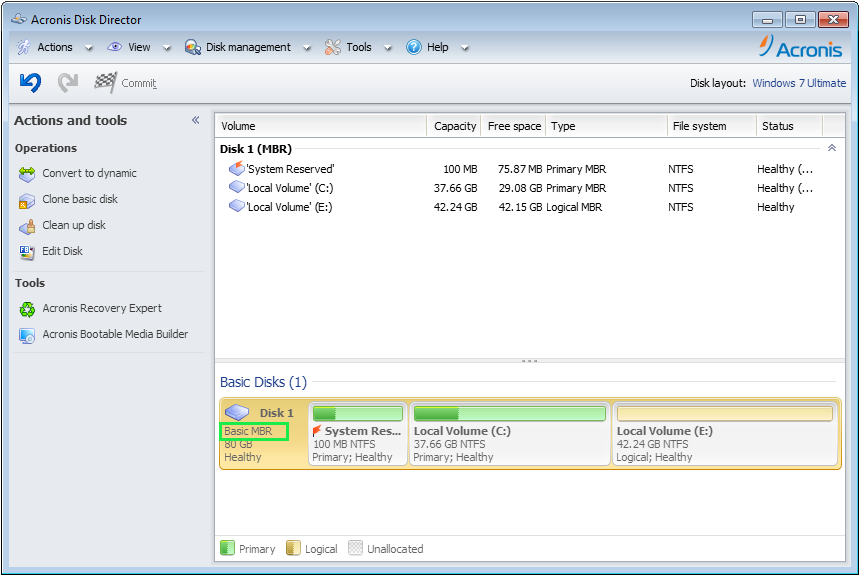860x576 pixels.
Task: Click the blue Undo arrow icon
Action: coord(29,82)
